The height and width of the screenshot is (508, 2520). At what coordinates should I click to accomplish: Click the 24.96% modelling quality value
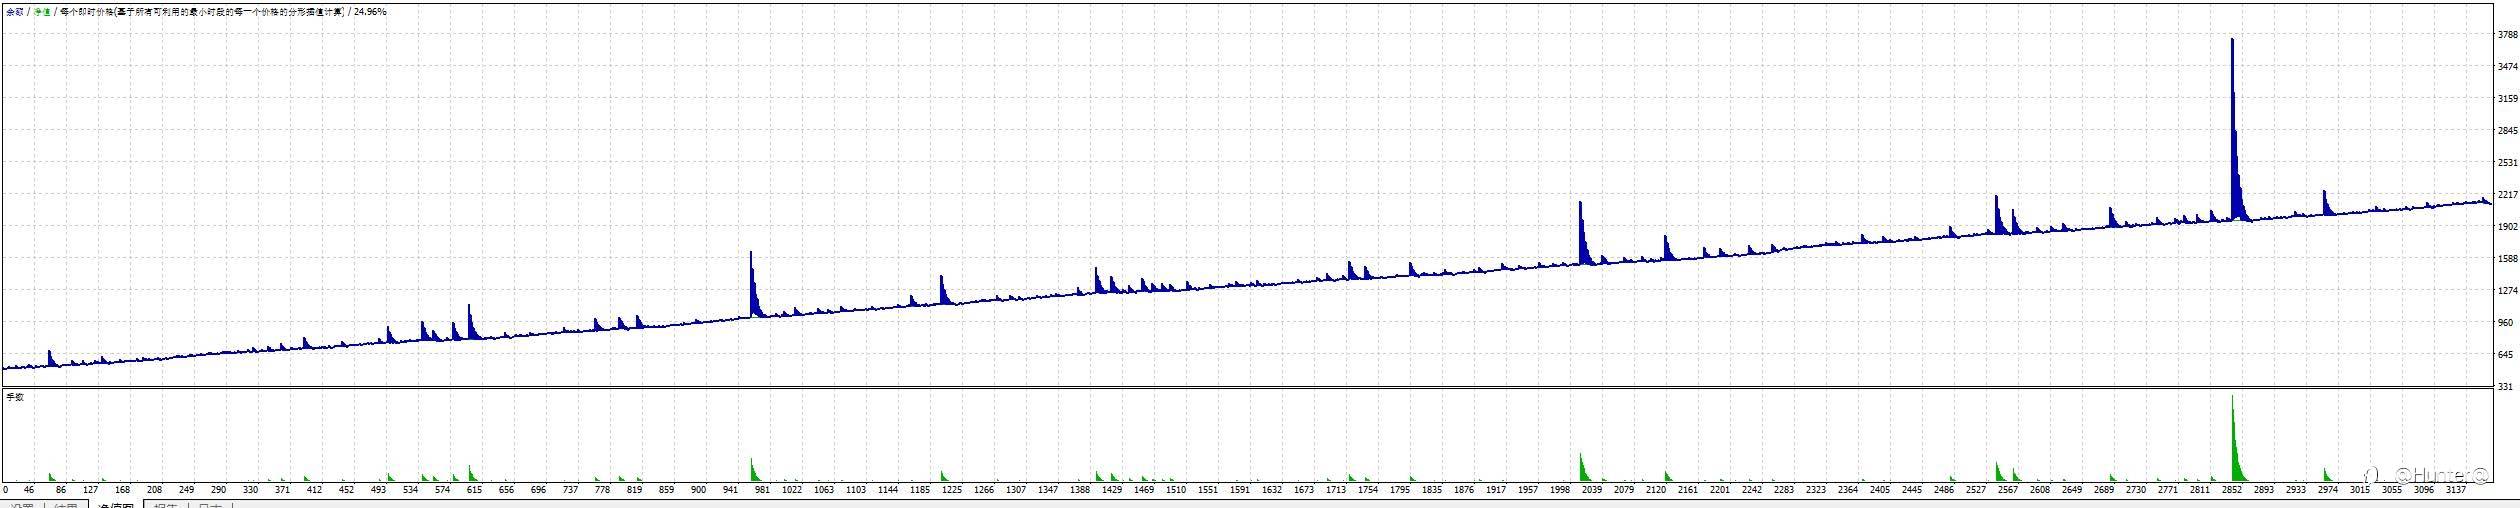[x=370, y=12]
